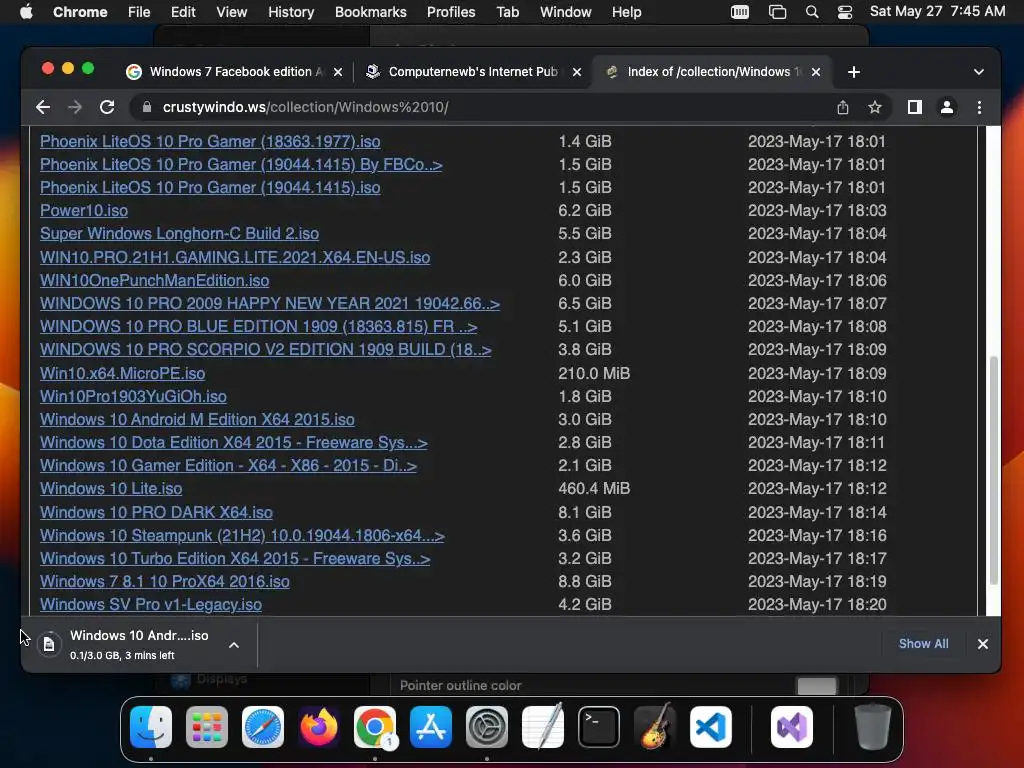1024x768 pixels.
Task: Expand the tab search chevron
Action: (x=978, y=72)
